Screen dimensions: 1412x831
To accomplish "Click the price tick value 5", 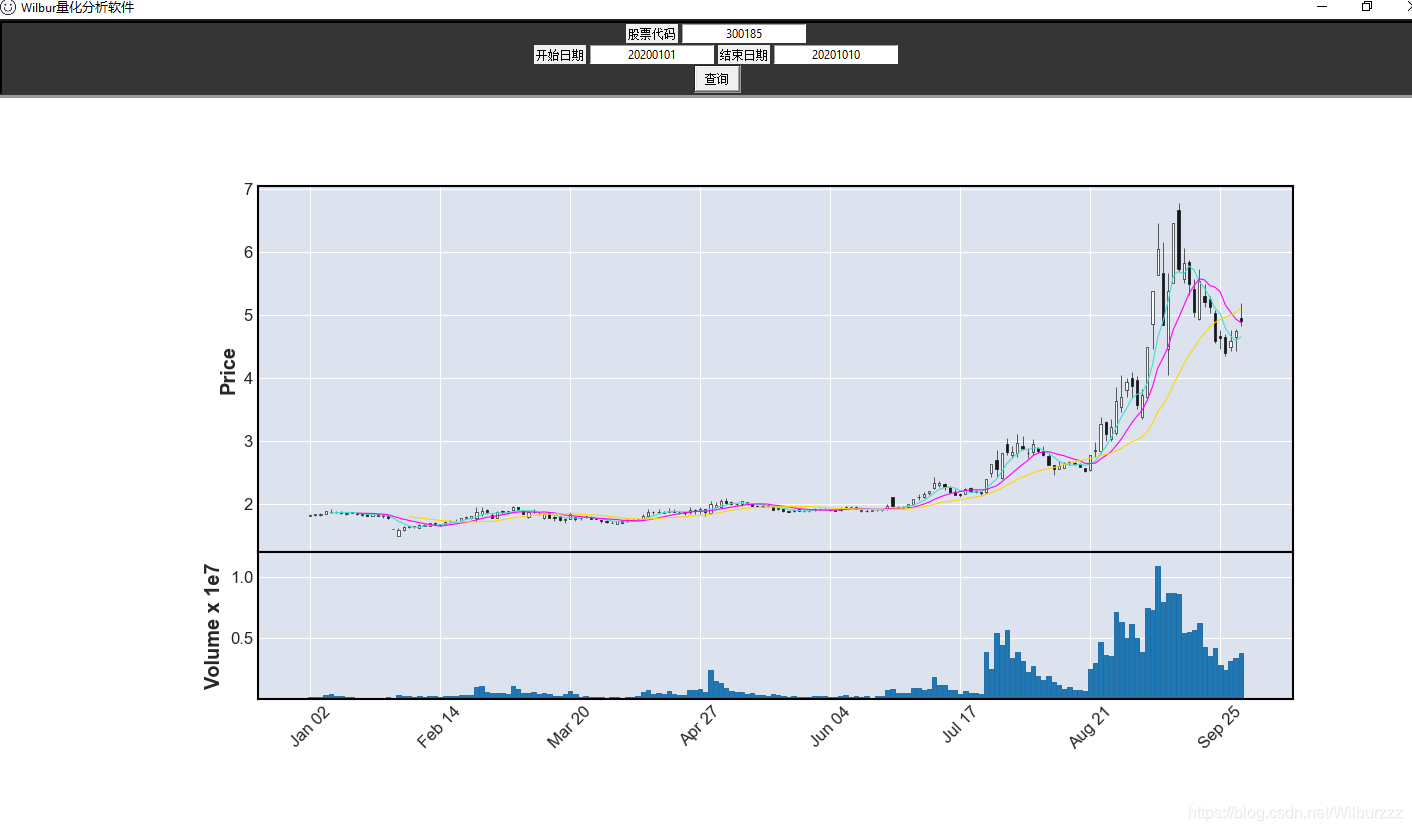I will [x=247, y=316].
